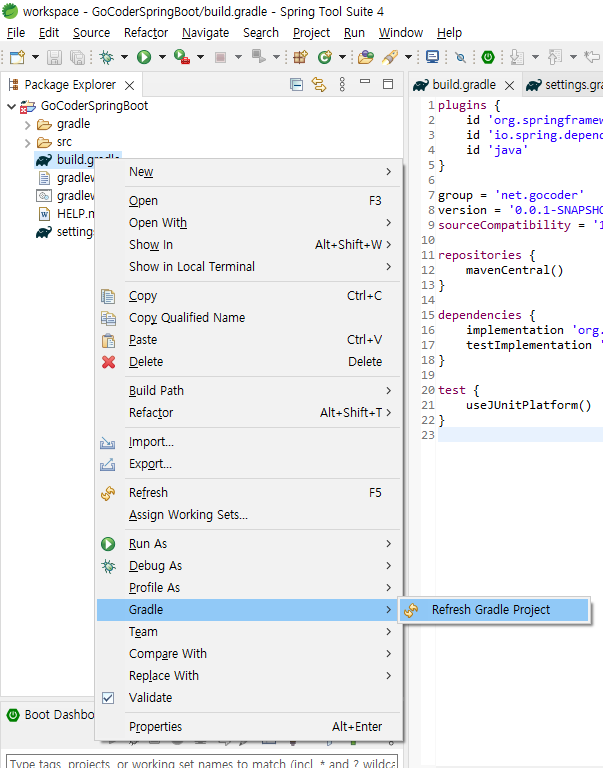Click the New Java Class toolbar icon

click(x=325, y=57)
